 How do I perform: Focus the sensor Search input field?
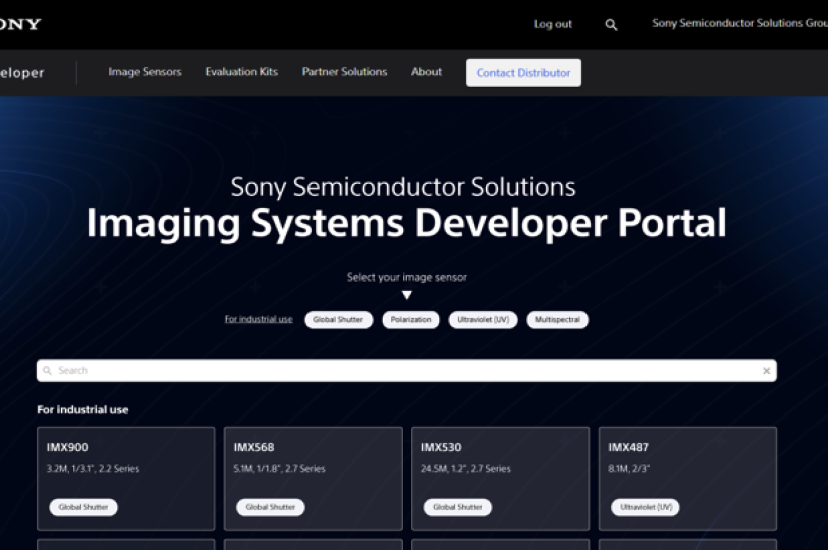(x=407, y=371)
